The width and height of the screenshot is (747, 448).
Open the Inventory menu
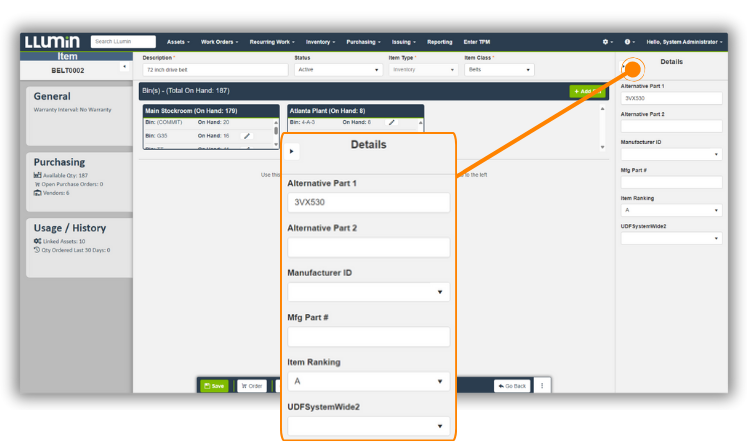(321, 42)
